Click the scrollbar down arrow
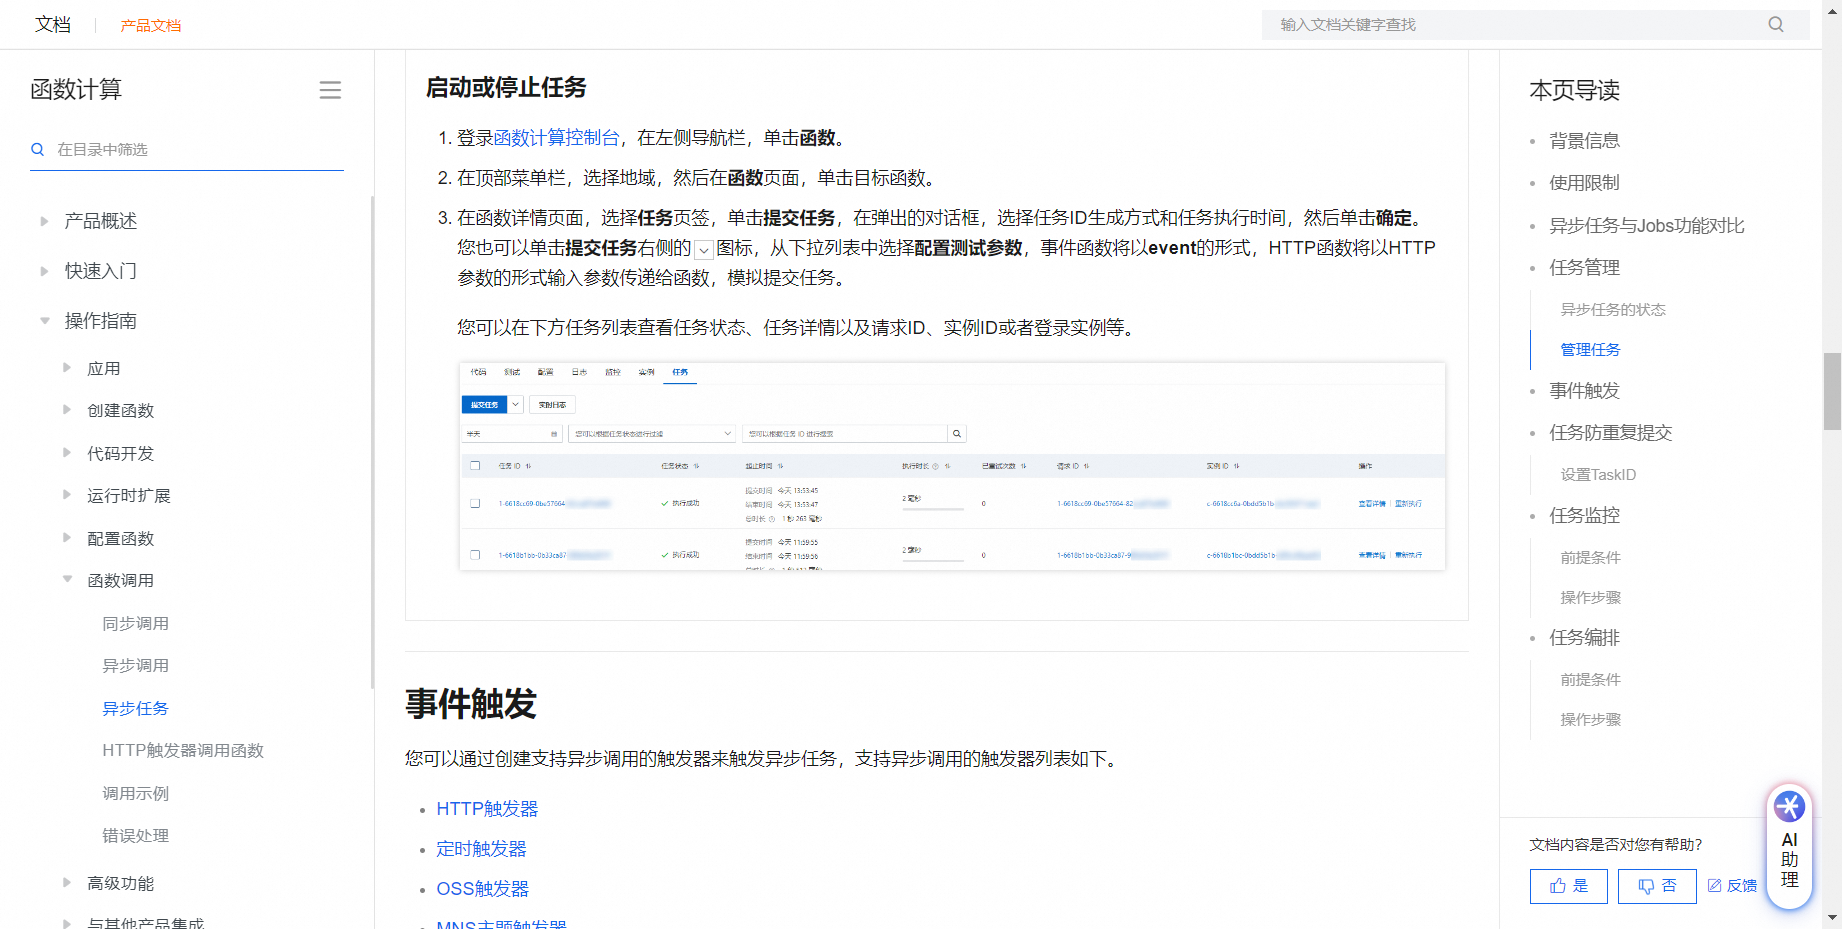Screen dimensions: 1842x929 tap(1832, 917)
